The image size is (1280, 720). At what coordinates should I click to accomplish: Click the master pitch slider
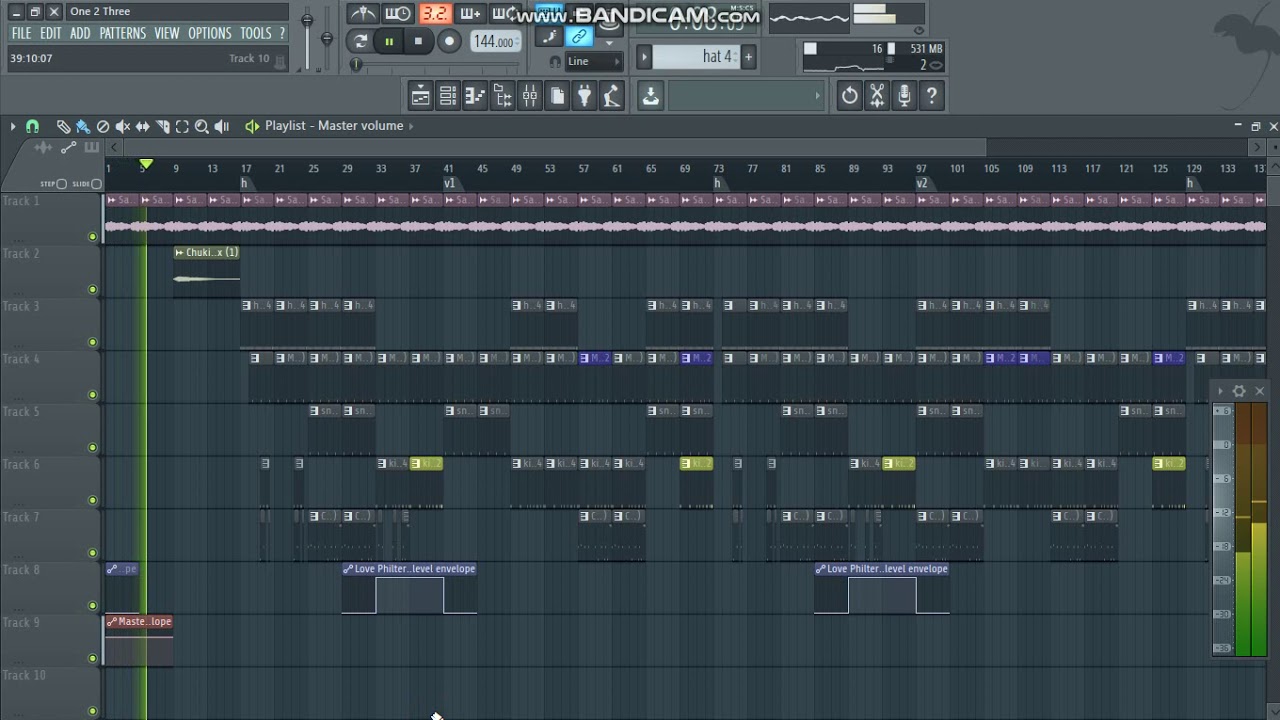click(x=326, y=40)
